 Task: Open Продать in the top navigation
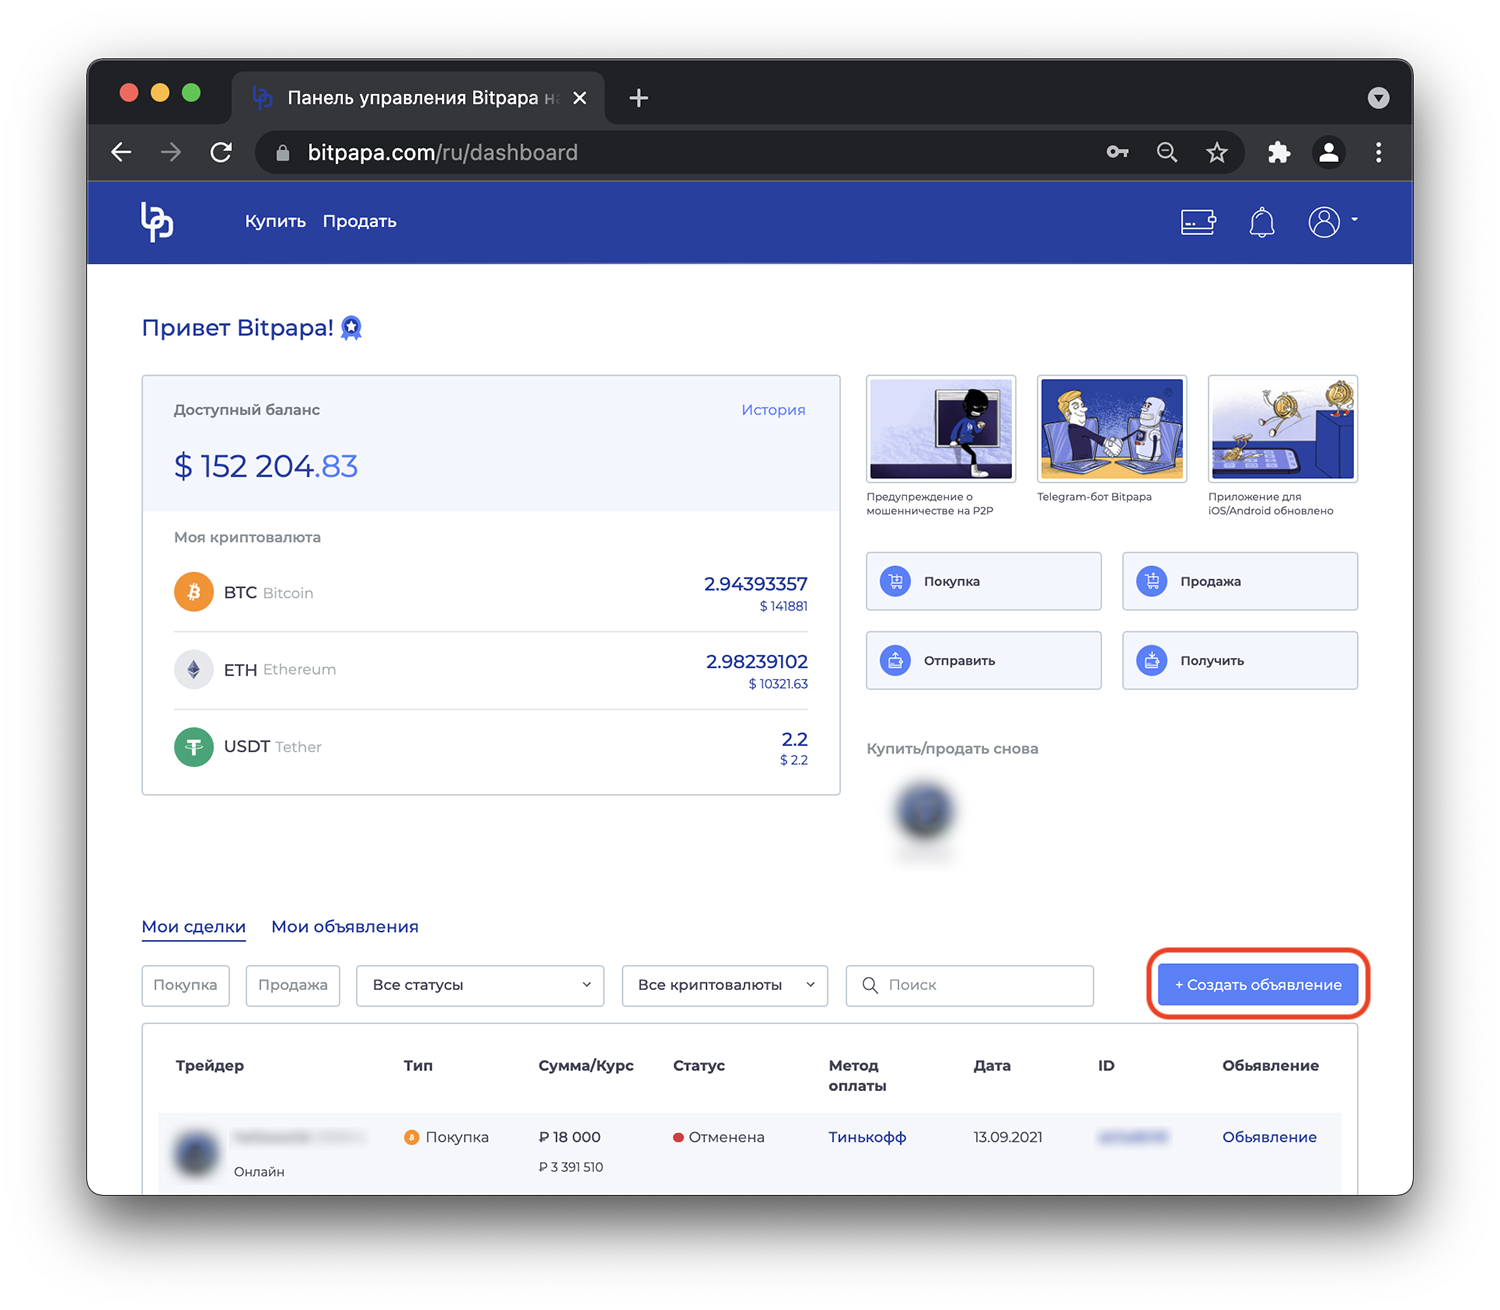tap(360, 221)
